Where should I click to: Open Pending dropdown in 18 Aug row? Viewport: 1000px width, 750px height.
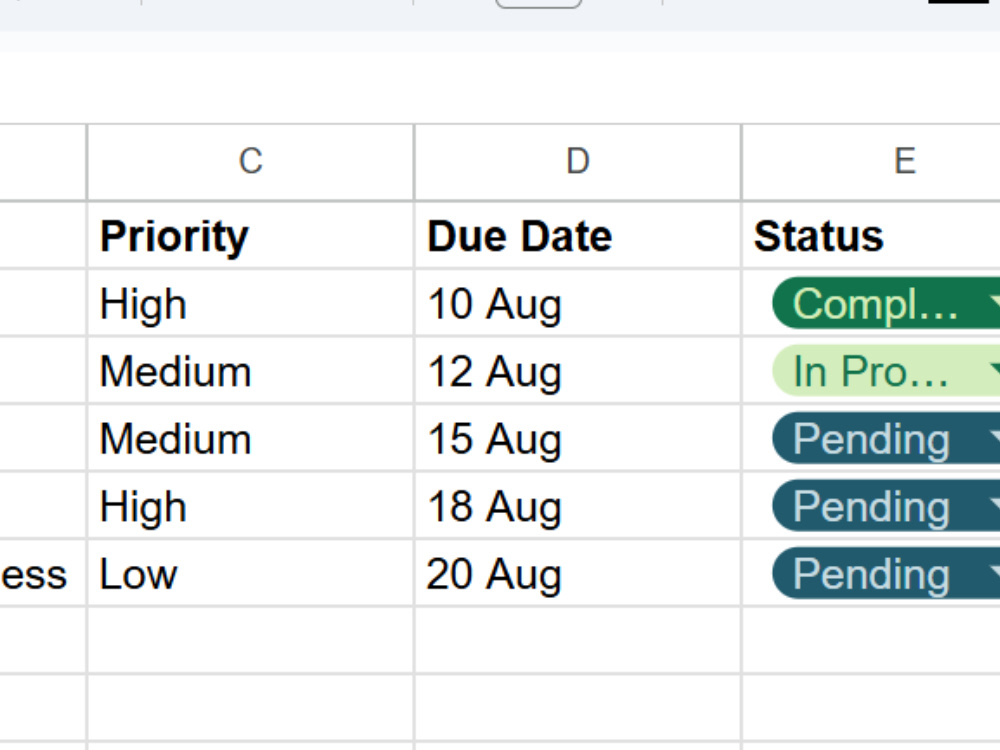tap(886, 506)
